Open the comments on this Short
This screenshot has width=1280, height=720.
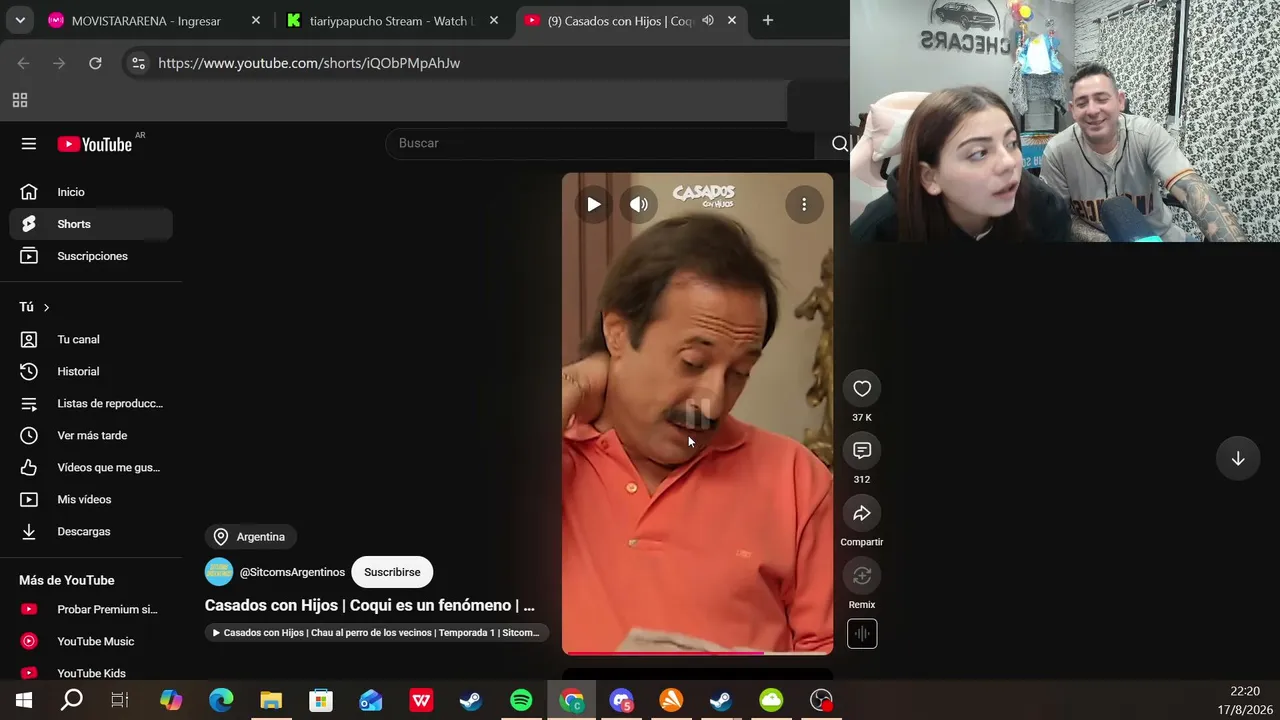click(x=862, y=451)
